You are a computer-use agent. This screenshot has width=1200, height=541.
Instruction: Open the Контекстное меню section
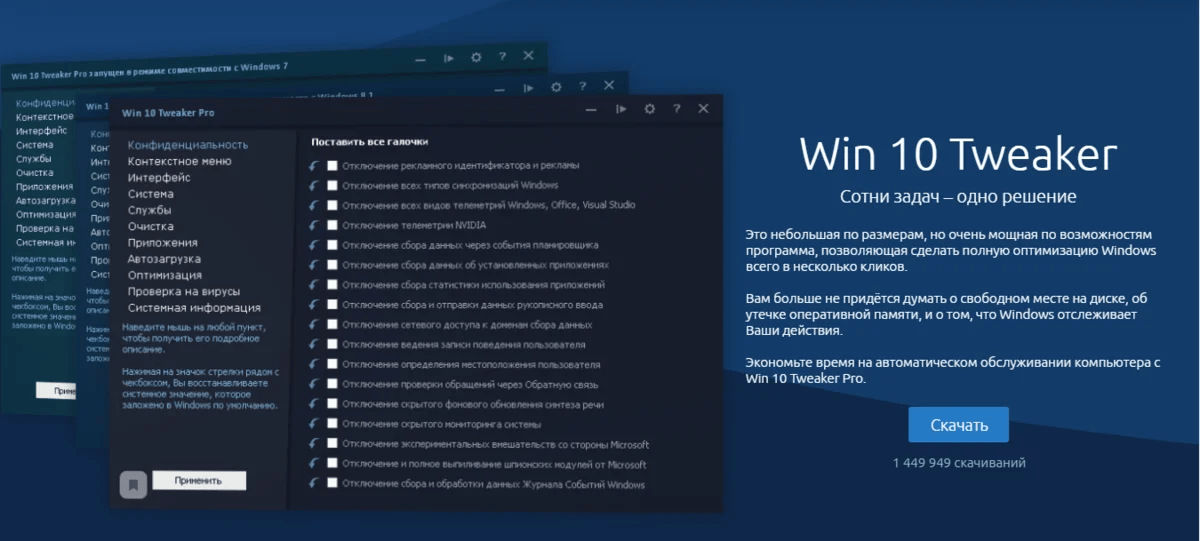click(179, 161)
